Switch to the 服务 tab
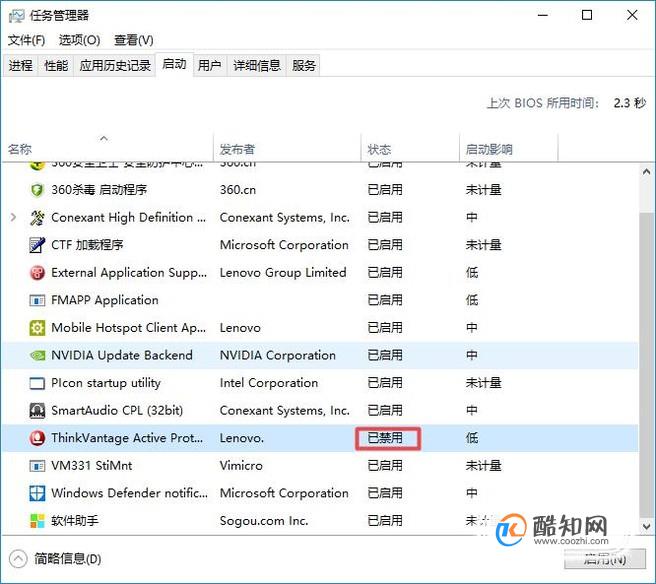This screenshot has height=584, width=656. (x=304, y=65)
